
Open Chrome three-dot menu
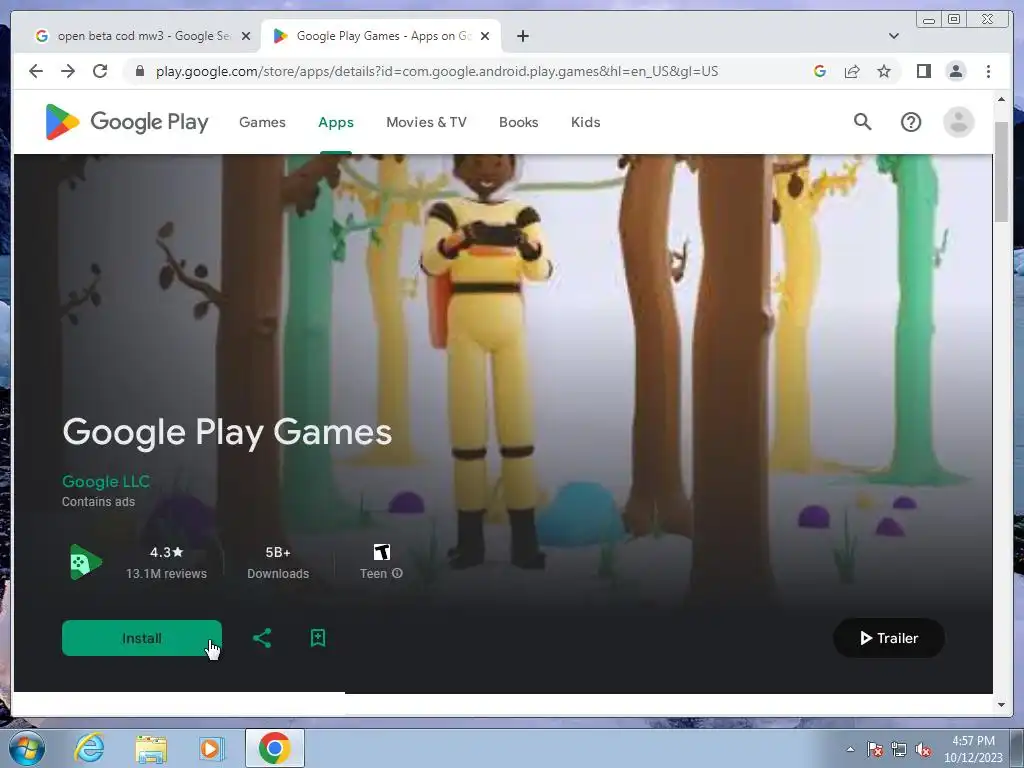tap(988, 71)
